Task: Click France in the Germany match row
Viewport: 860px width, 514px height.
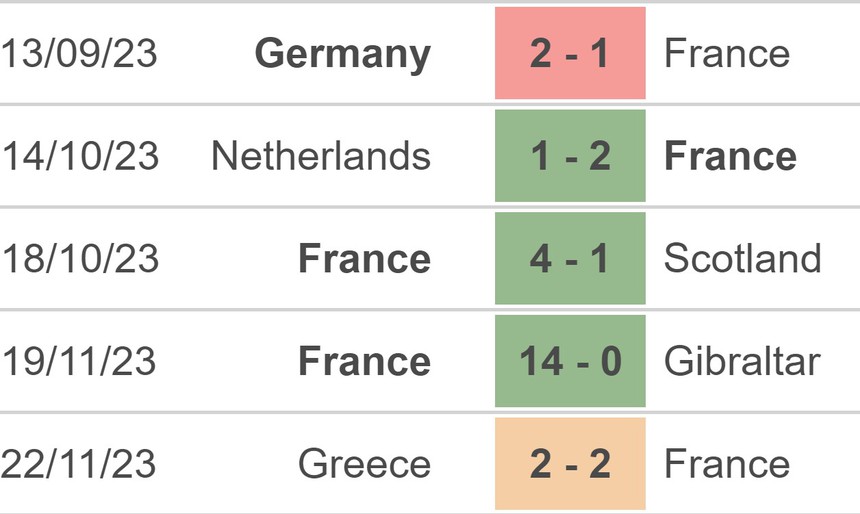Action: point(726,53)
